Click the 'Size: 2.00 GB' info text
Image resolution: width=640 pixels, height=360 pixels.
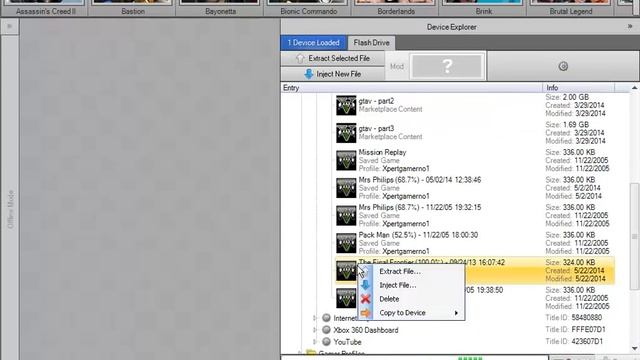pos(567,97)
